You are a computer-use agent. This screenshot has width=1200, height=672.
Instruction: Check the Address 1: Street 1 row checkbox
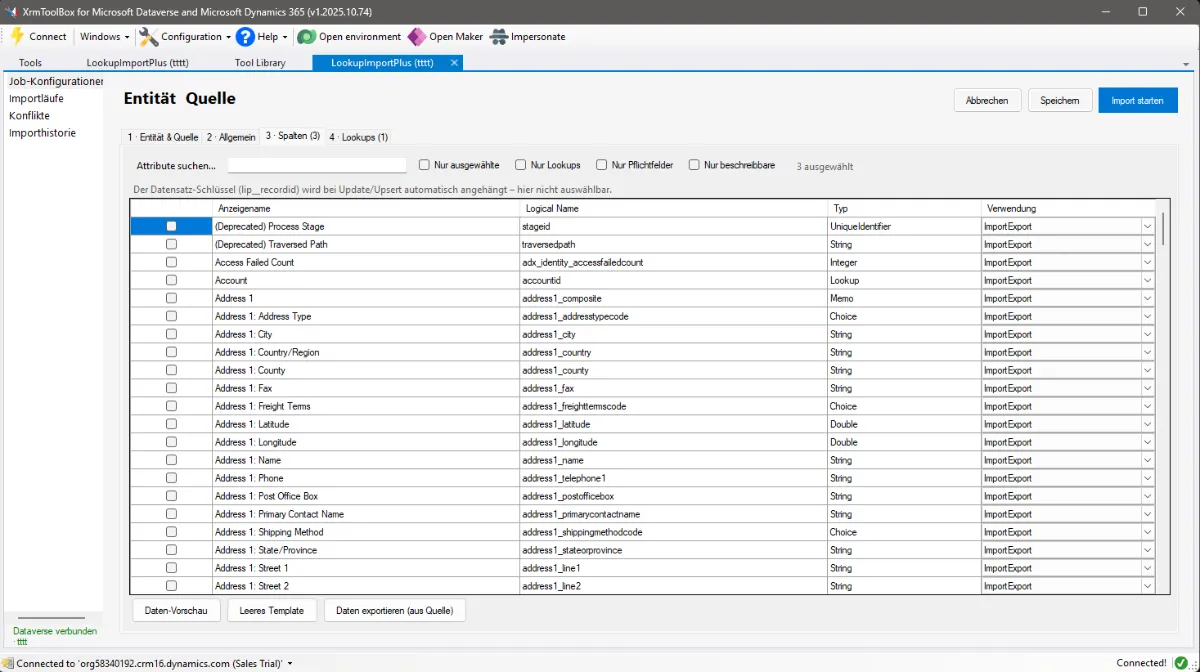pos(171,568)
